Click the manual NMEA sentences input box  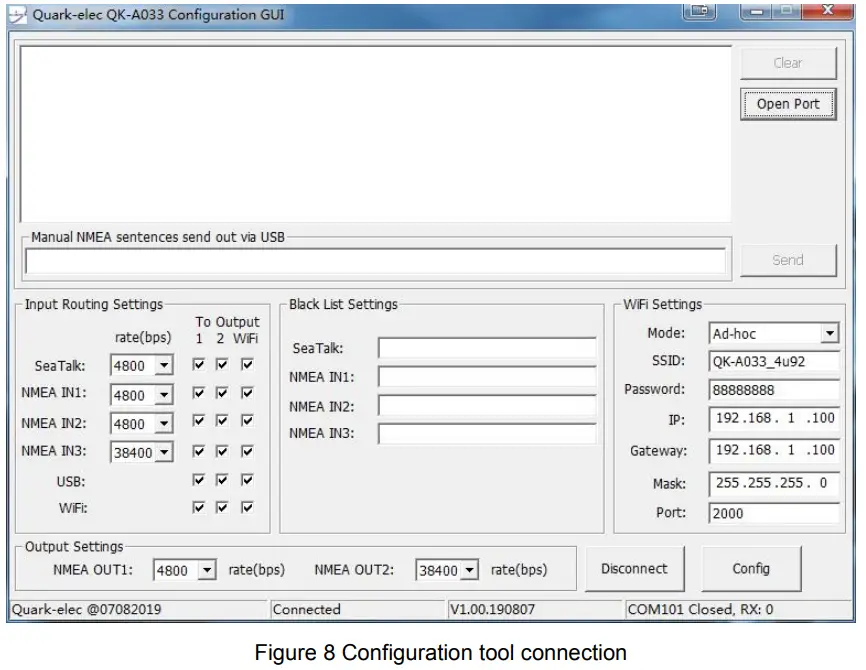(380, 260)
